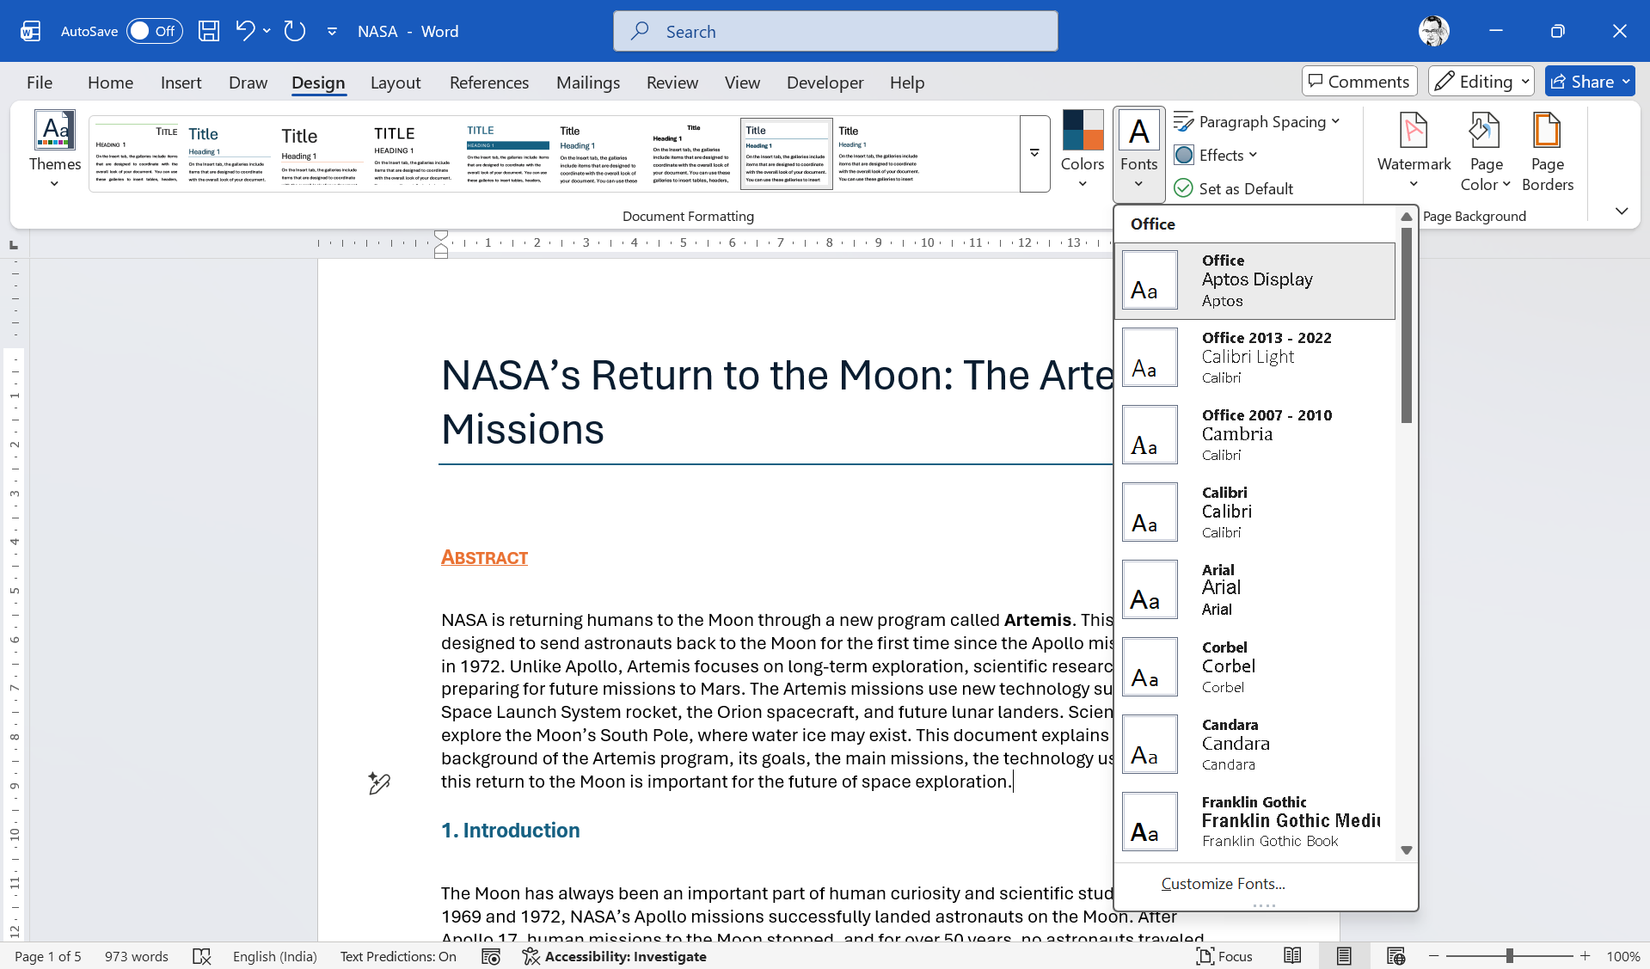Viewport: 1650px width, 969px height.
Task: Click Customize Fonts option
Action: (x=1223, y=884)
